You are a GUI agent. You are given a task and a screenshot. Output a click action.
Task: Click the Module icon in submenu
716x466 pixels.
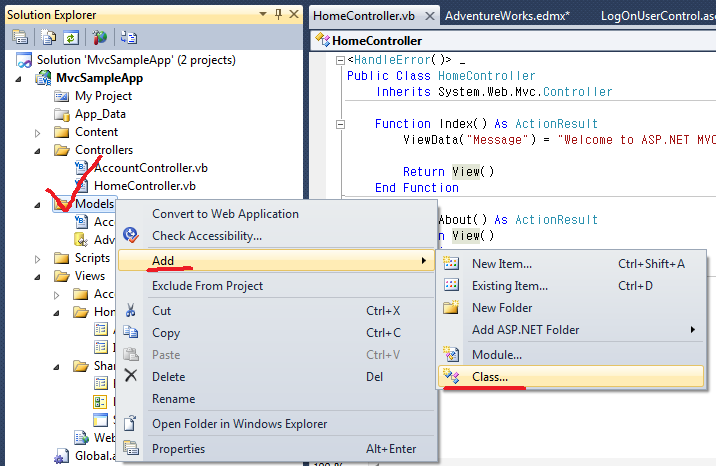pos(451,354)
